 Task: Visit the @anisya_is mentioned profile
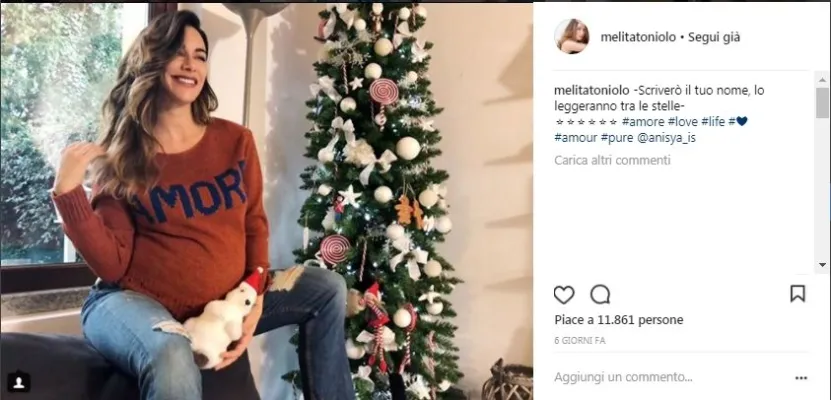pyautogui.click(x=666, y=138)
